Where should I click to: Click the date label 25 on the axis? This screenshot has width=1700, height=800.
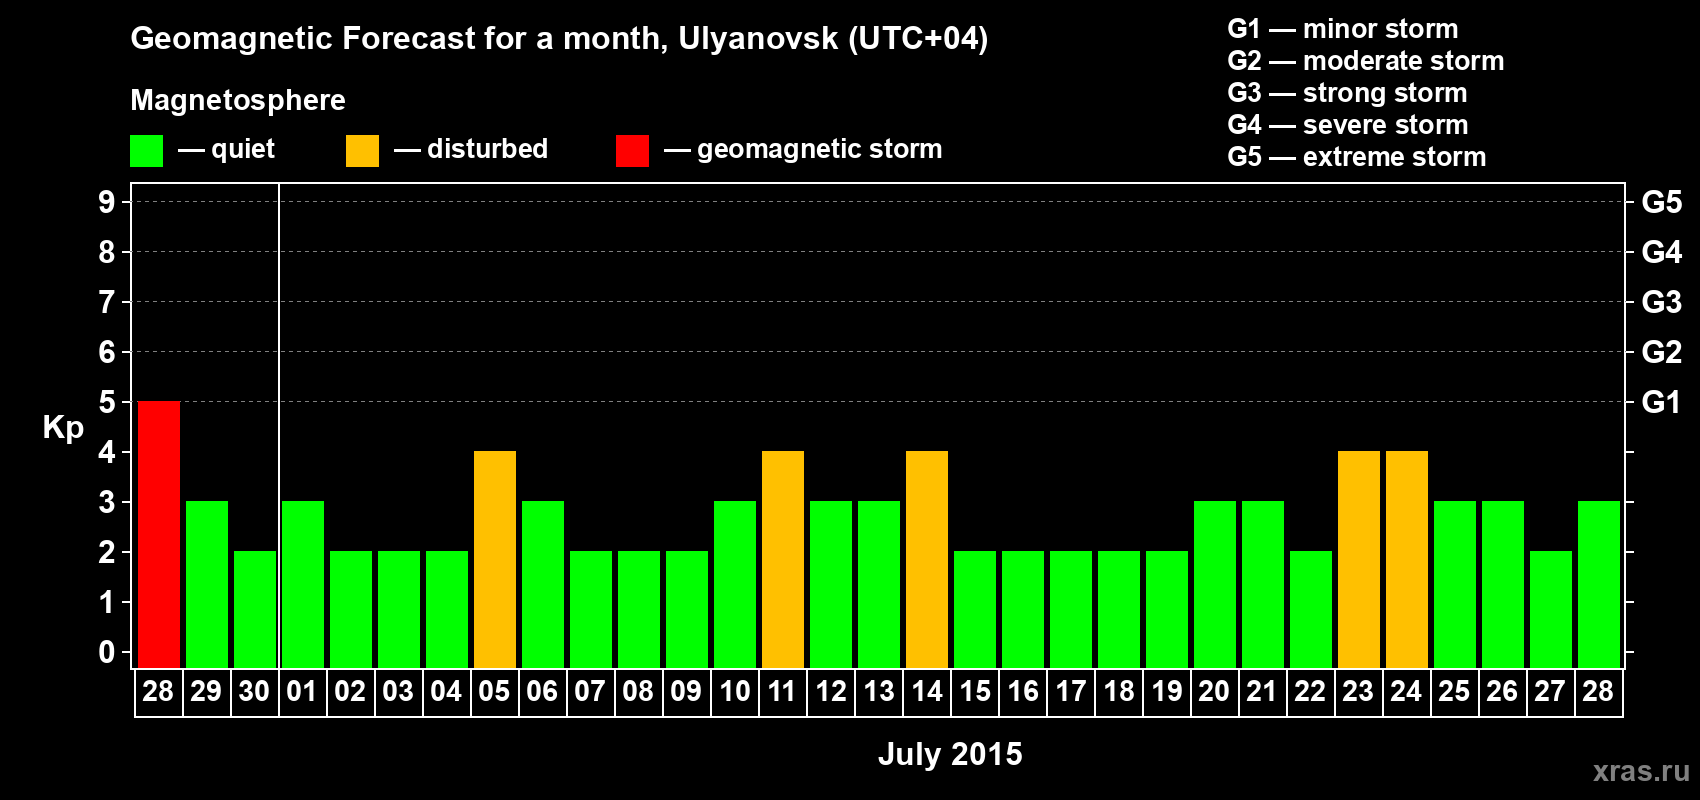(x=1454, y=691)
